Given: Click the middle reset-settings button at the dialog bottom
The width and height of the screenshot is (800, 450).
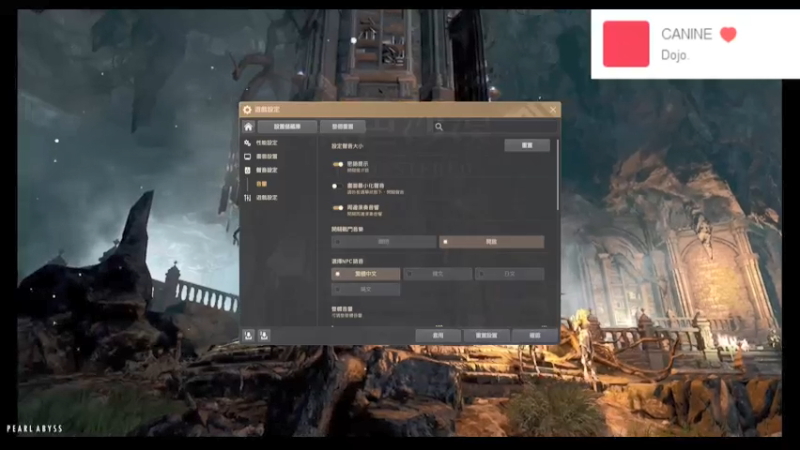Looking at the screenshot, I should [486, 336].
